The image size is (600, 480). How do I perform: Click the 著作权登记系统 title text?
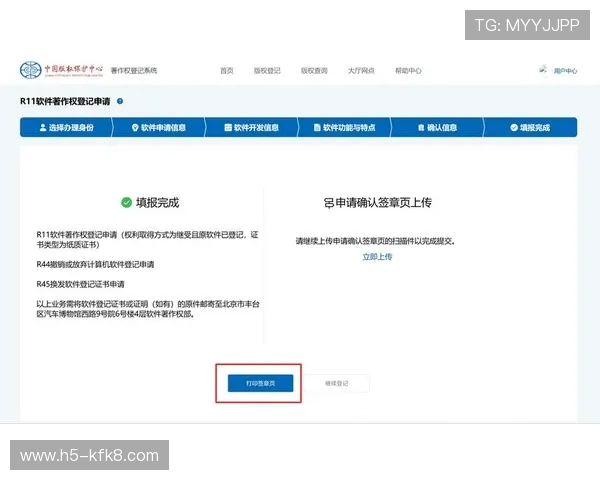point(134,70)
